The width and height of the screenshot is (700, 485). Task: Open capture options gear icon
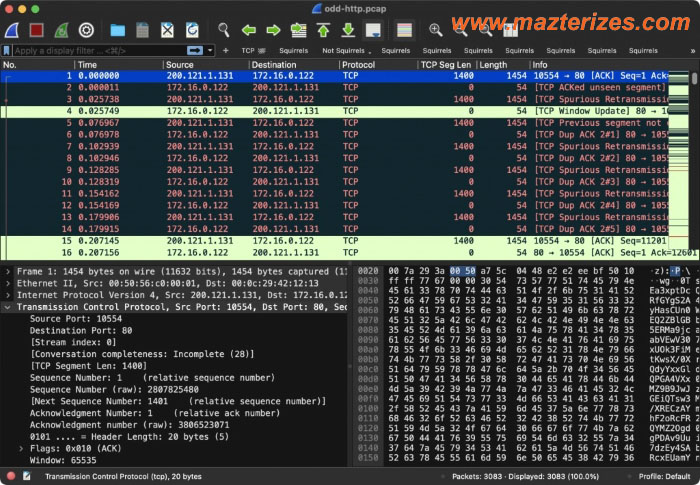(x=86, y=30)
